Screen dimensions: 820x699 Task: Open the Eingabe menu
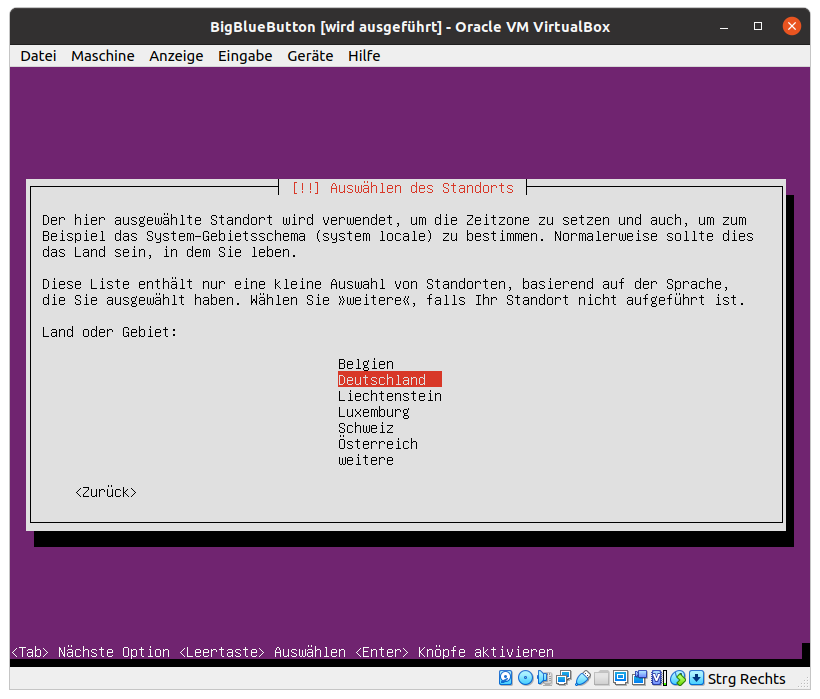[x=245, y=56]
